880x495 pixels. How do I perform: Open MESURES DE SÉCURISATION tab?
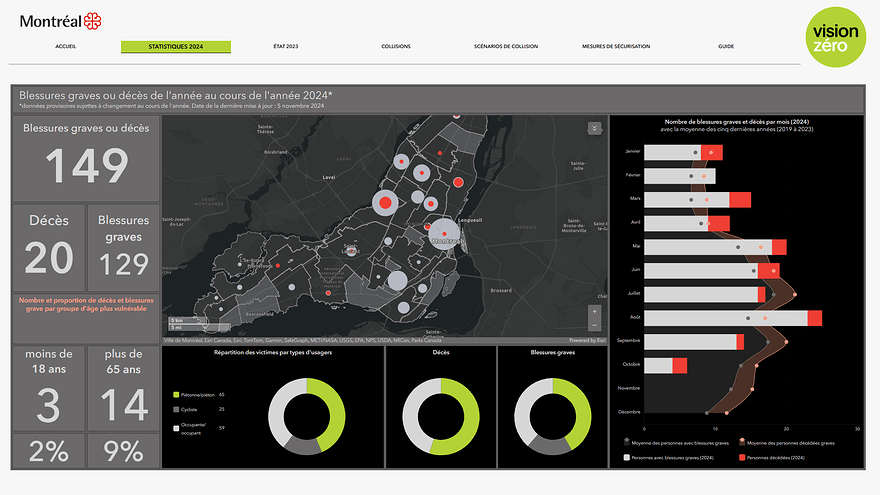616,47
